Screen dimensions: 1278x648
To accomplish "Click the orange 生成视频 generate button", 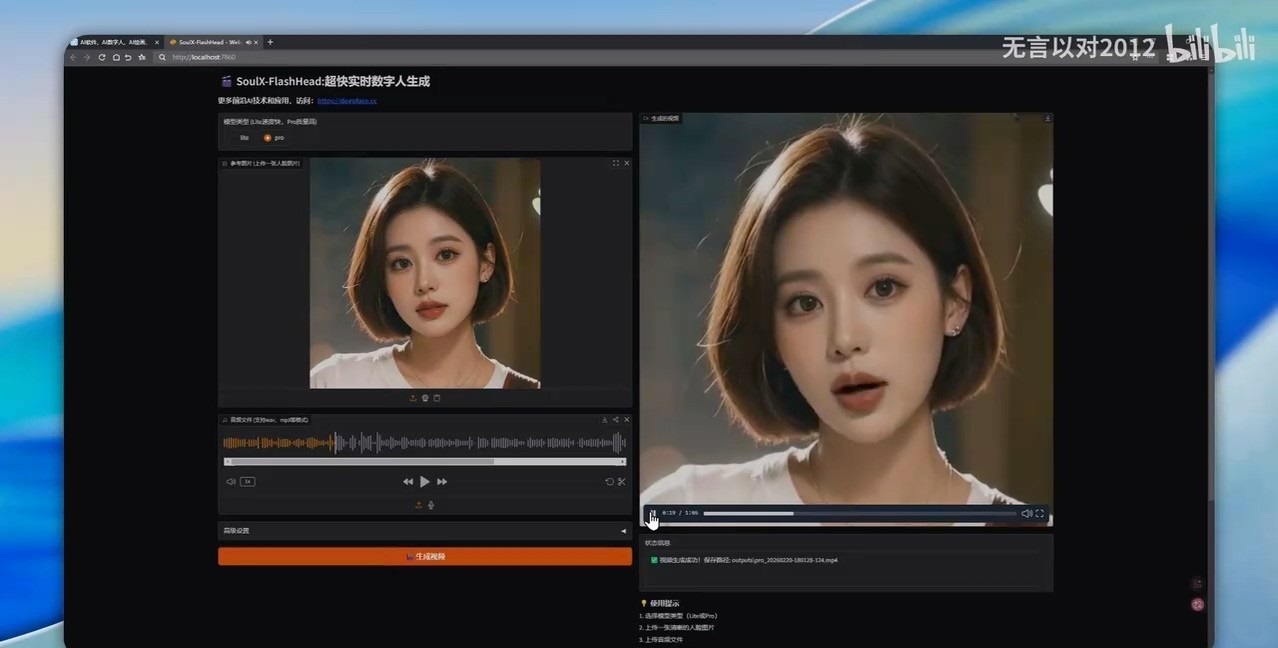I will [x=425, y=556].
